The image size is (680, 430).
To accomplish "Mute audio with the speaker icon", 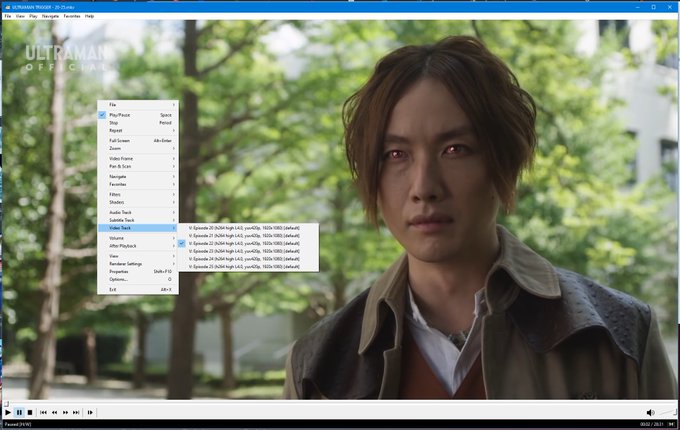I will (x=650, y=412).
